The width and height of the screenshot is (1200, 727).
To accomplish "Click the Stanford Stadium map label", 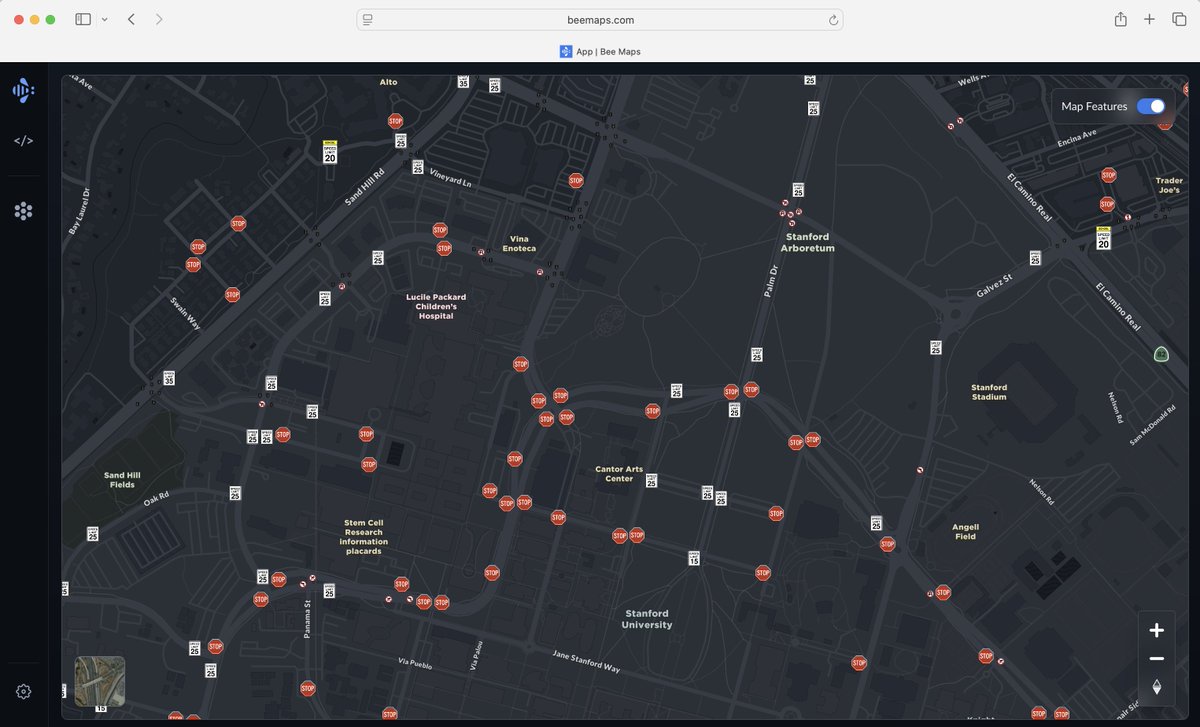I will pos(989,392).
